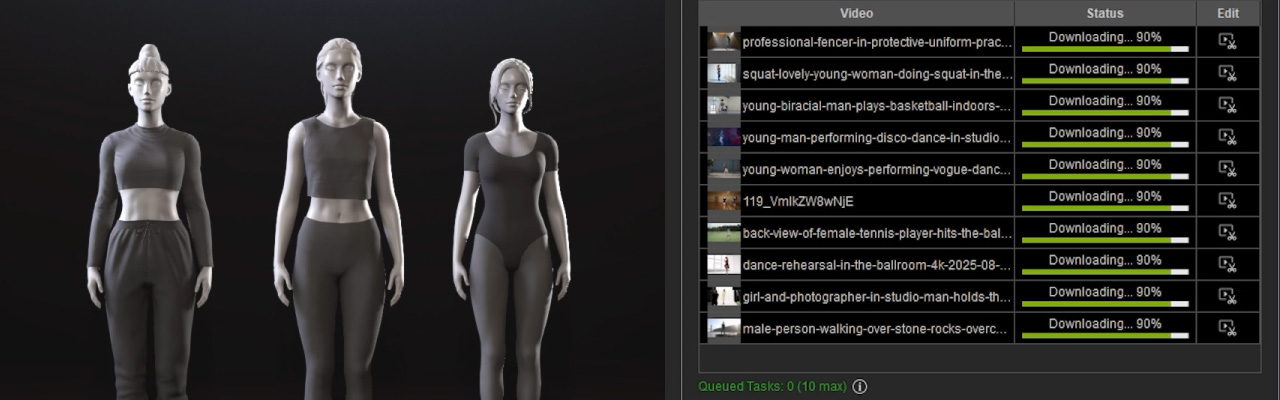
Task: Click the basketball video download progress bar
Action: (x=1105, y=113)
